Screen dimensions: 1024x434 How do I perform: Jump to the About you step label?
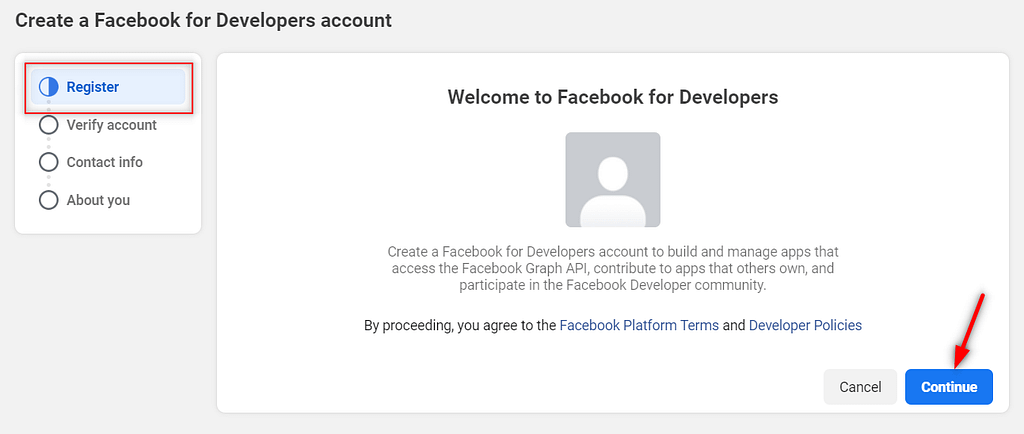click(98, 200)
